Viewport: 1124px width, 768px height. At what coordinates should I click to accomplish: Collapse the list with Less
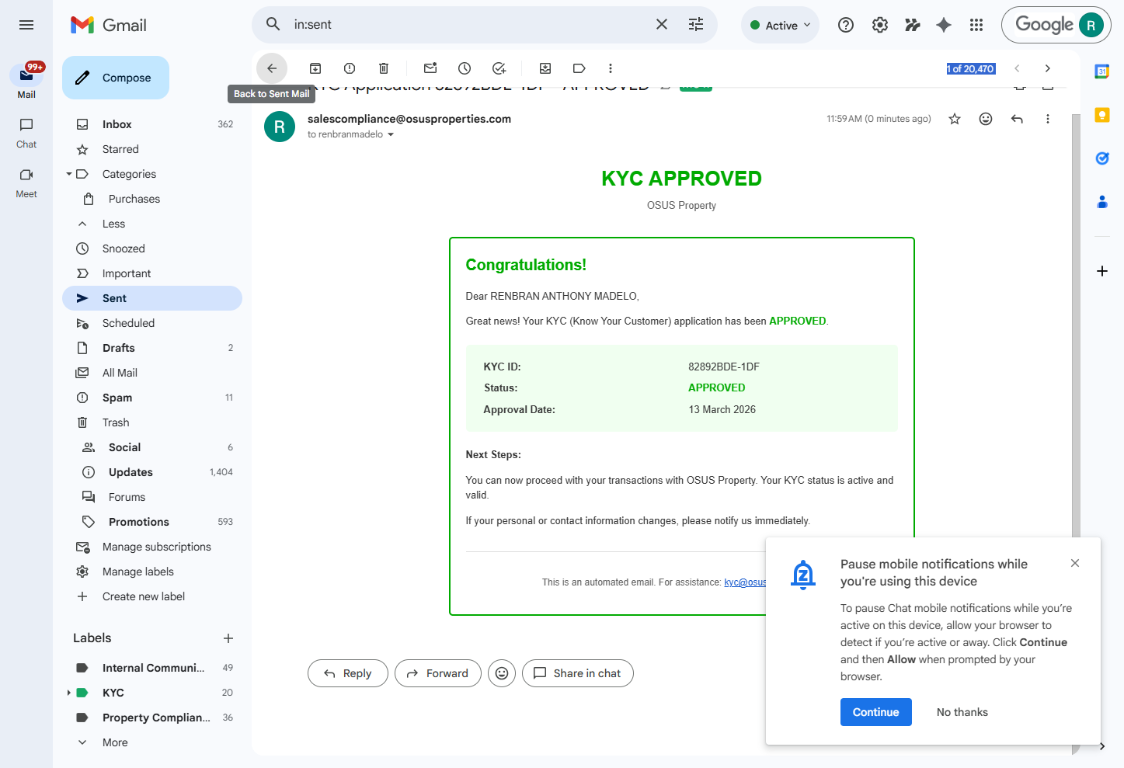113,224
